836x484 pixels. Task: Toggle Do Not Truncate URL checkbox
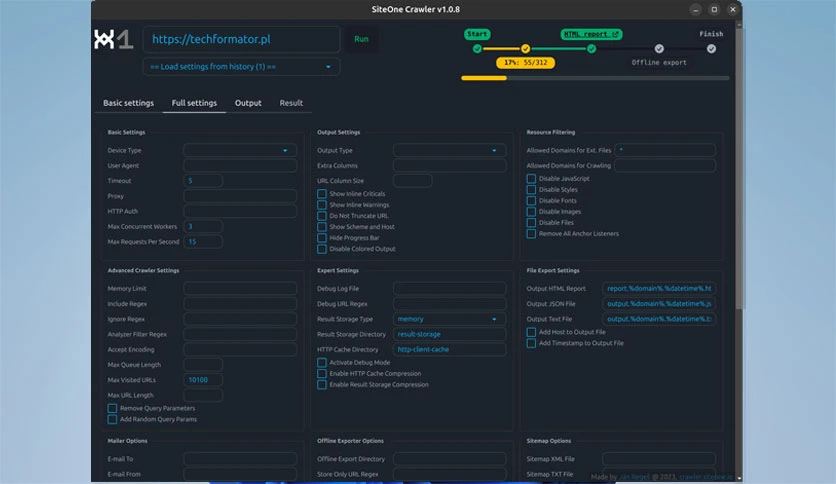pyautogui.click(x=321, y=216)
